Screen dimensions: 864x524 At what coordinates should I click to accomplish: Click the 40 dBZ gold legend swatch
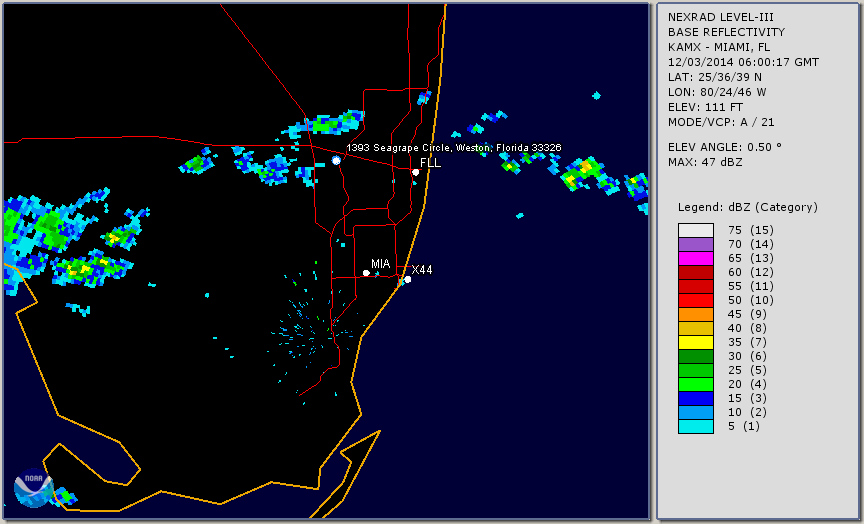click(x=696, y=328)
